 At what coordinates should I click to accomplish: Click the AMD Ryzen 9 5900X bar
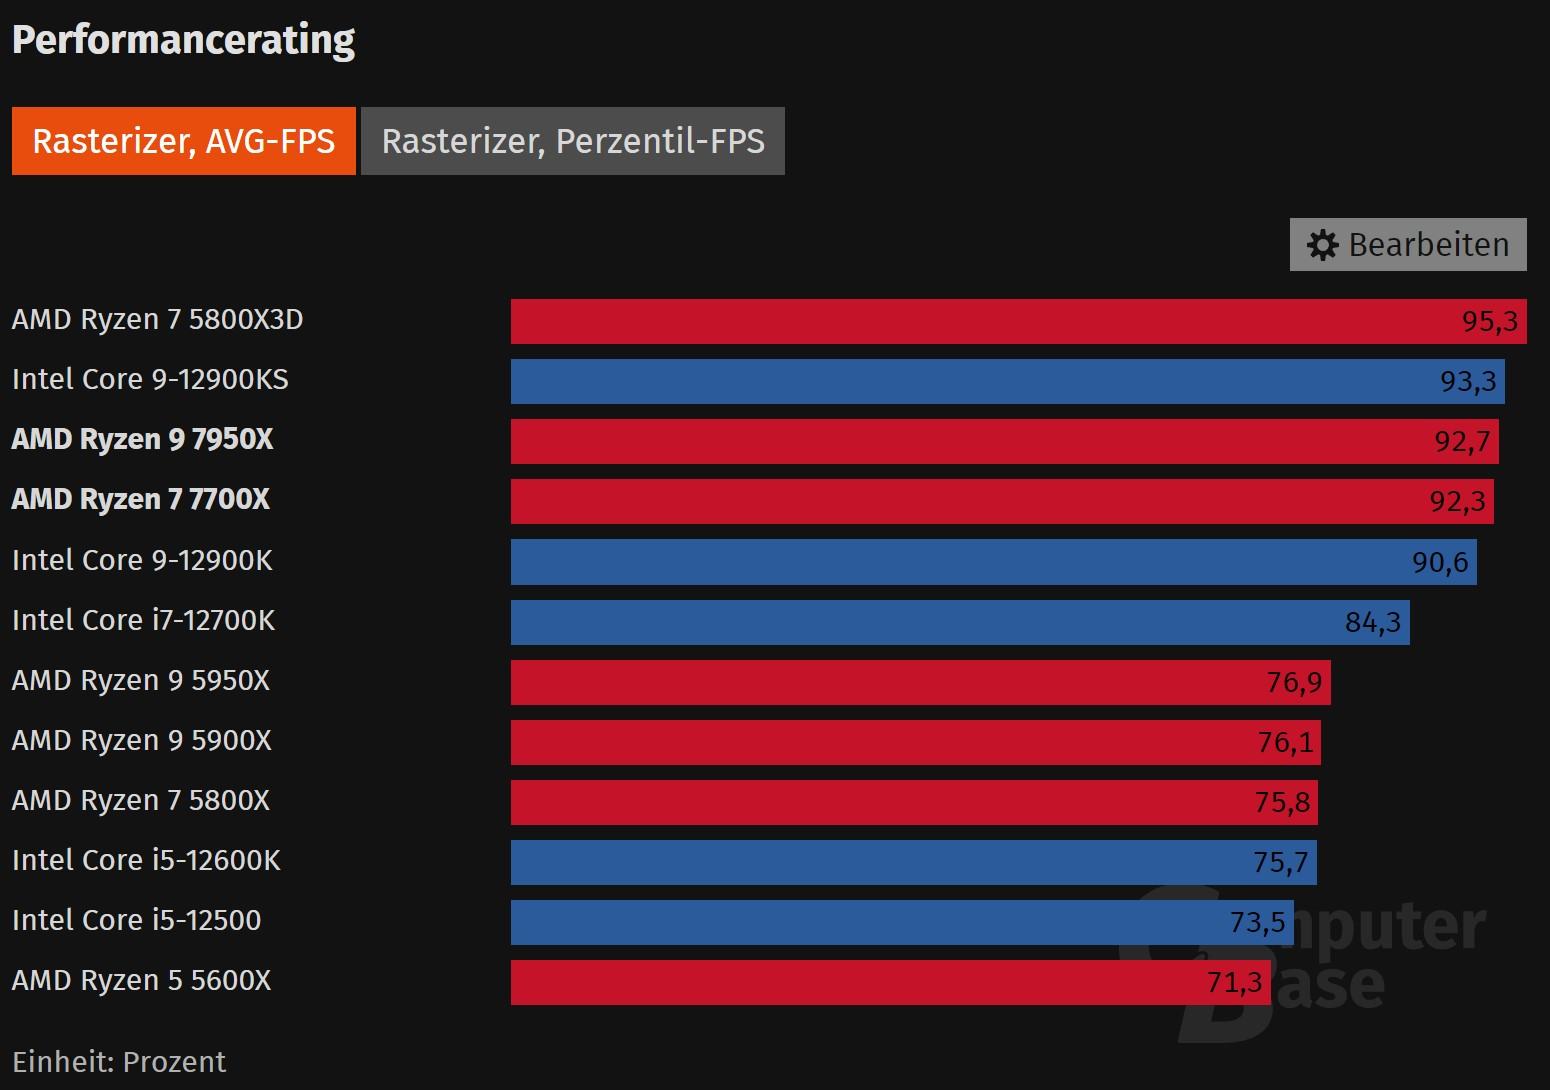point(916,742)
